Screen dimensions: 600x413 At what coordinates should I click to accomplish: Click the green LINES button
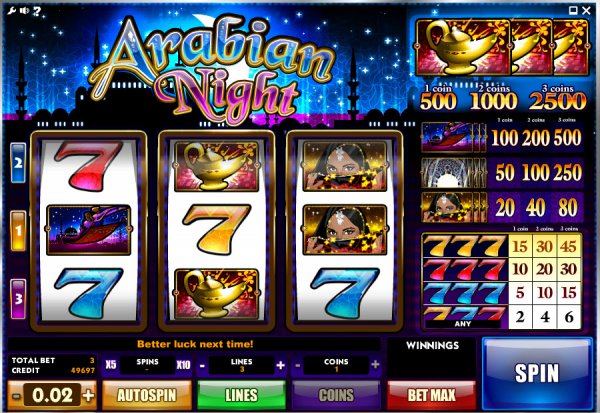coord(241,395)
